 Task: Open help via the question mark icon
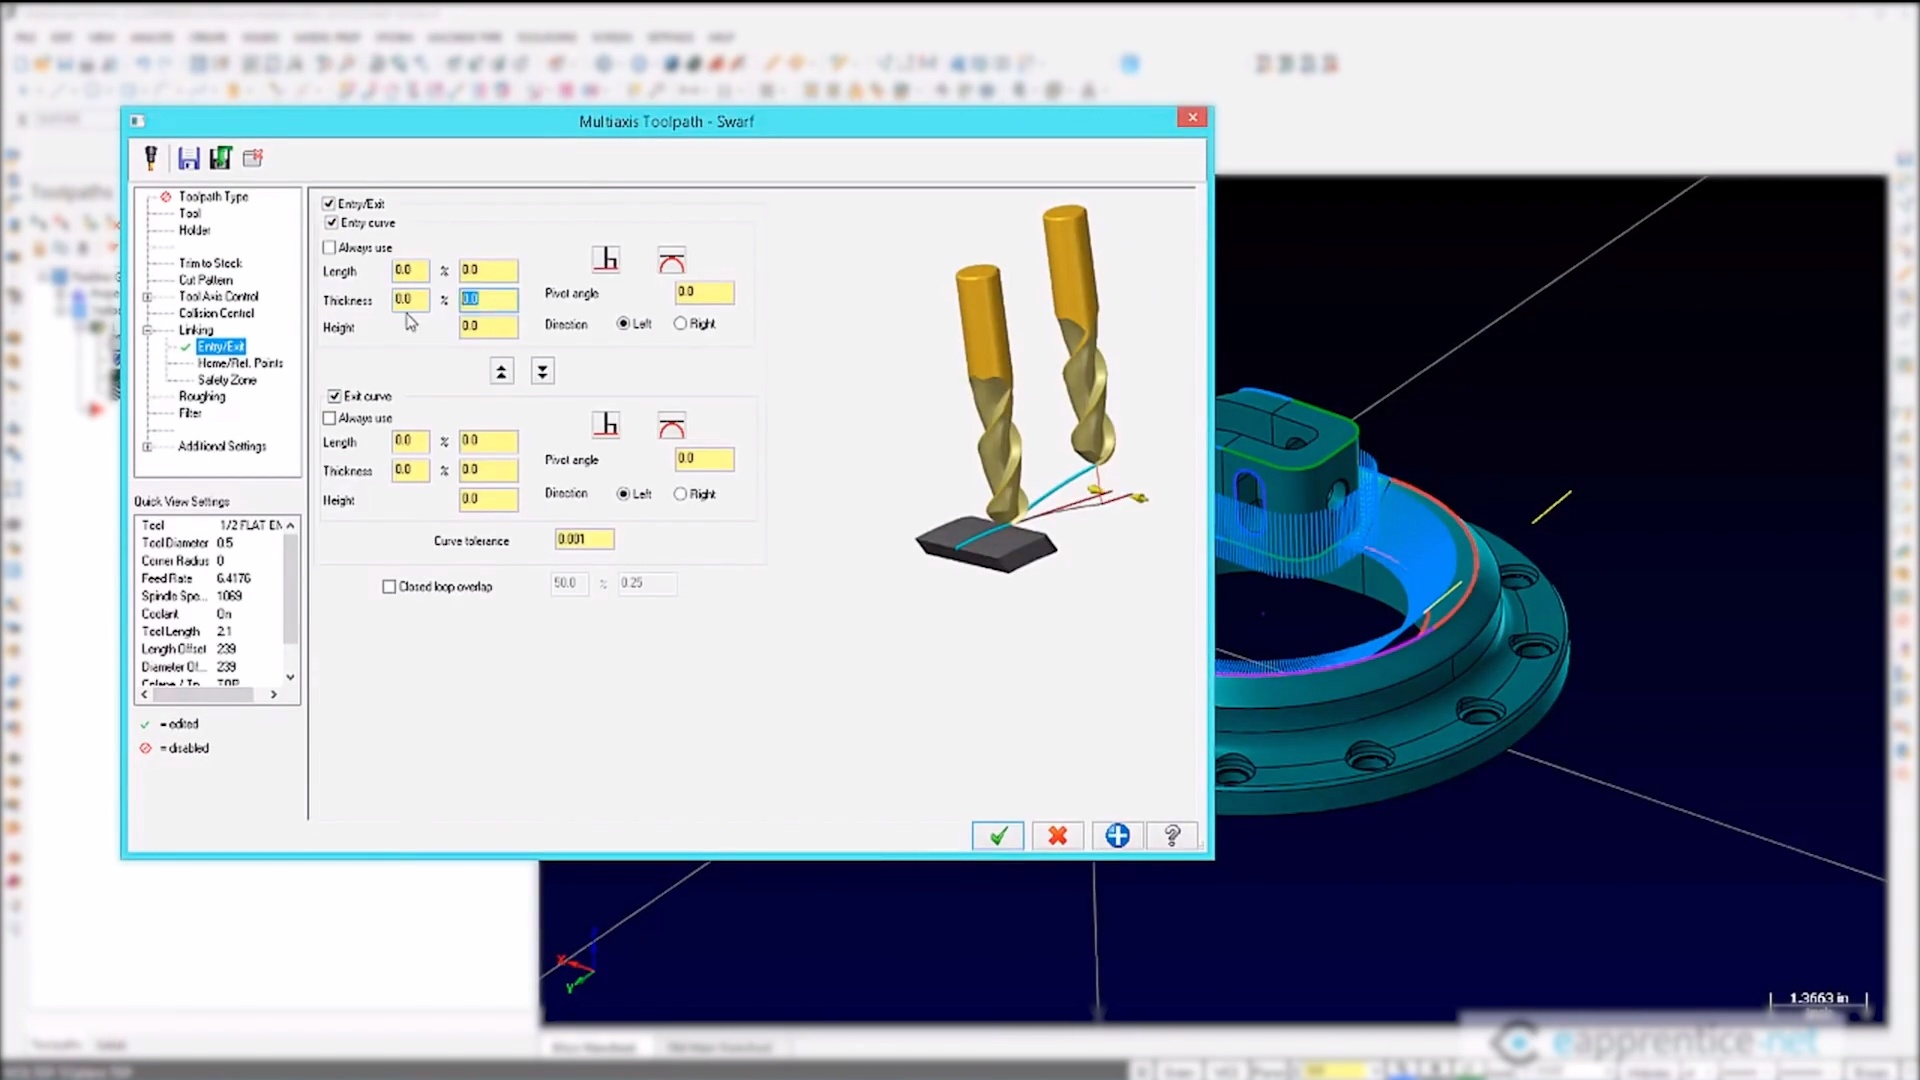1172,835
